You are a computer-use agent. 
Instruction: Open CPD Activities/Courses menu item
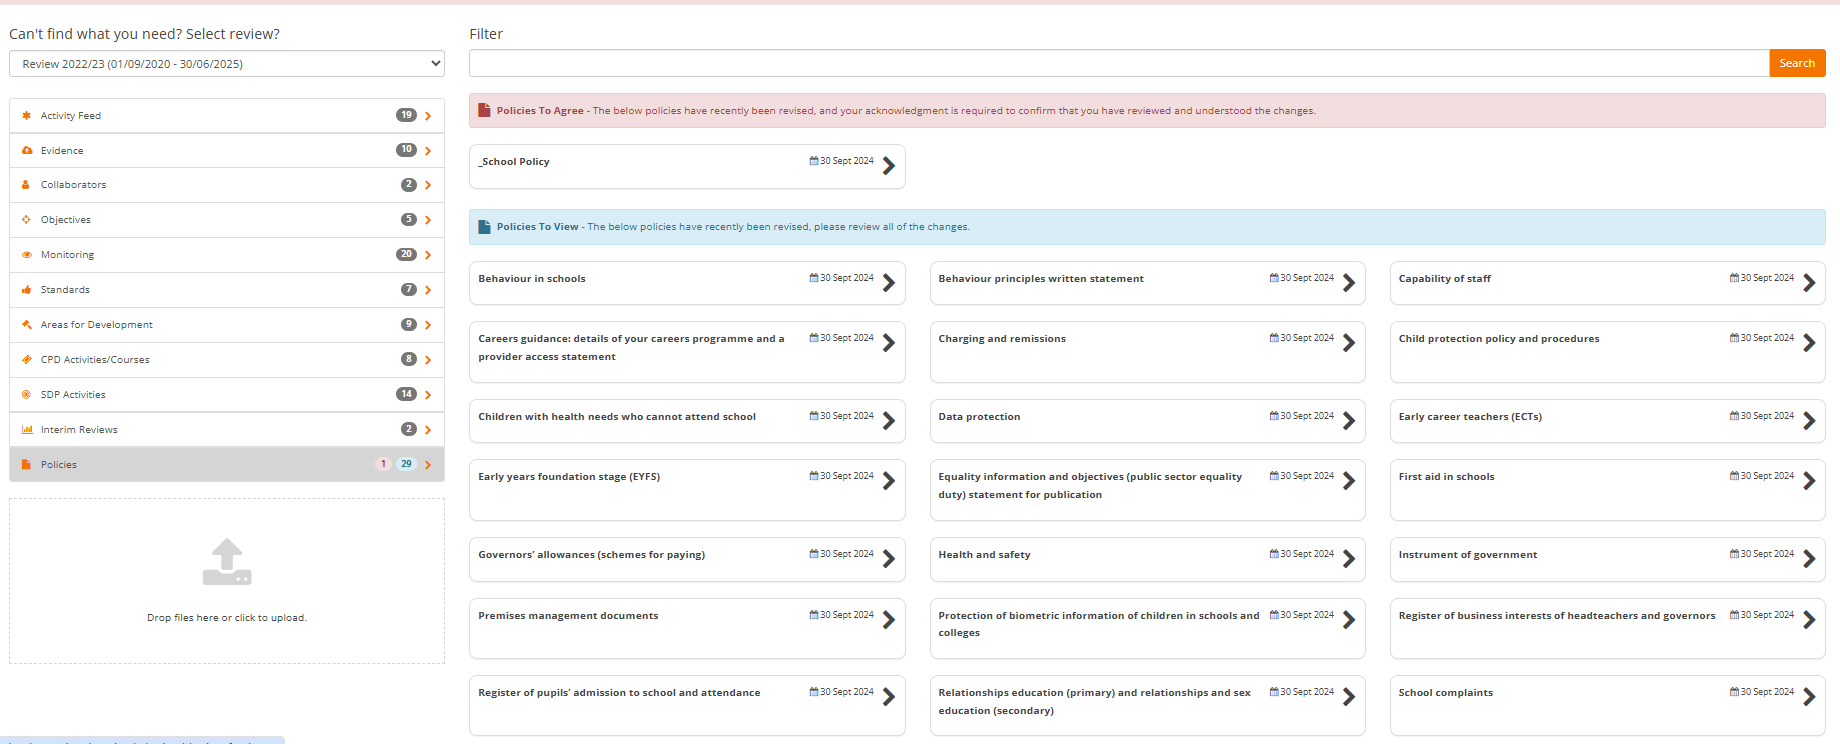(x=95, y=360)
